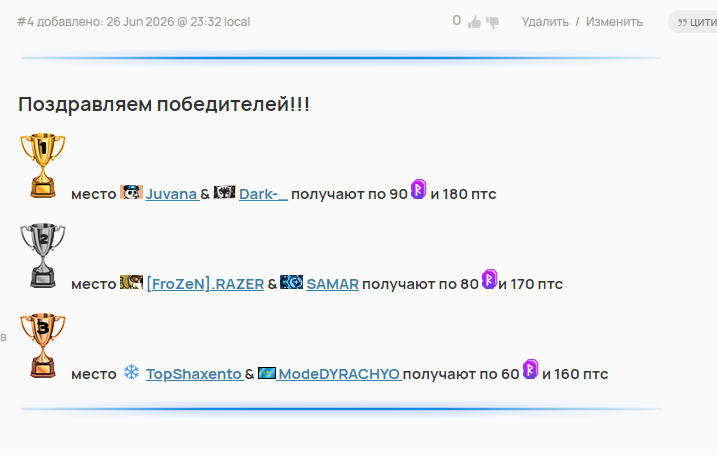Click purple coin icon after 80
Viewport: 717px width, 455px height.
pyautogui.click(x=489, y=279)
